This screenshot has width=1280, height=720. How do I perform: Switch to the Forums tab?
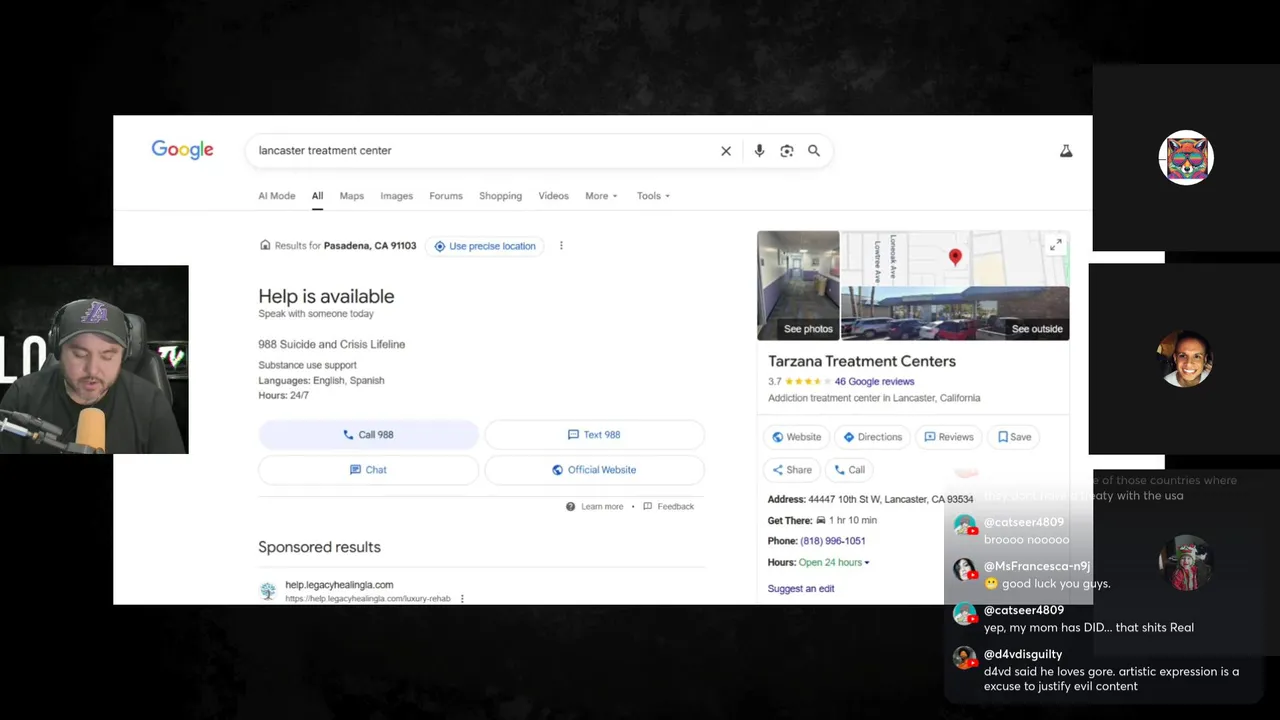pos(446,196)
